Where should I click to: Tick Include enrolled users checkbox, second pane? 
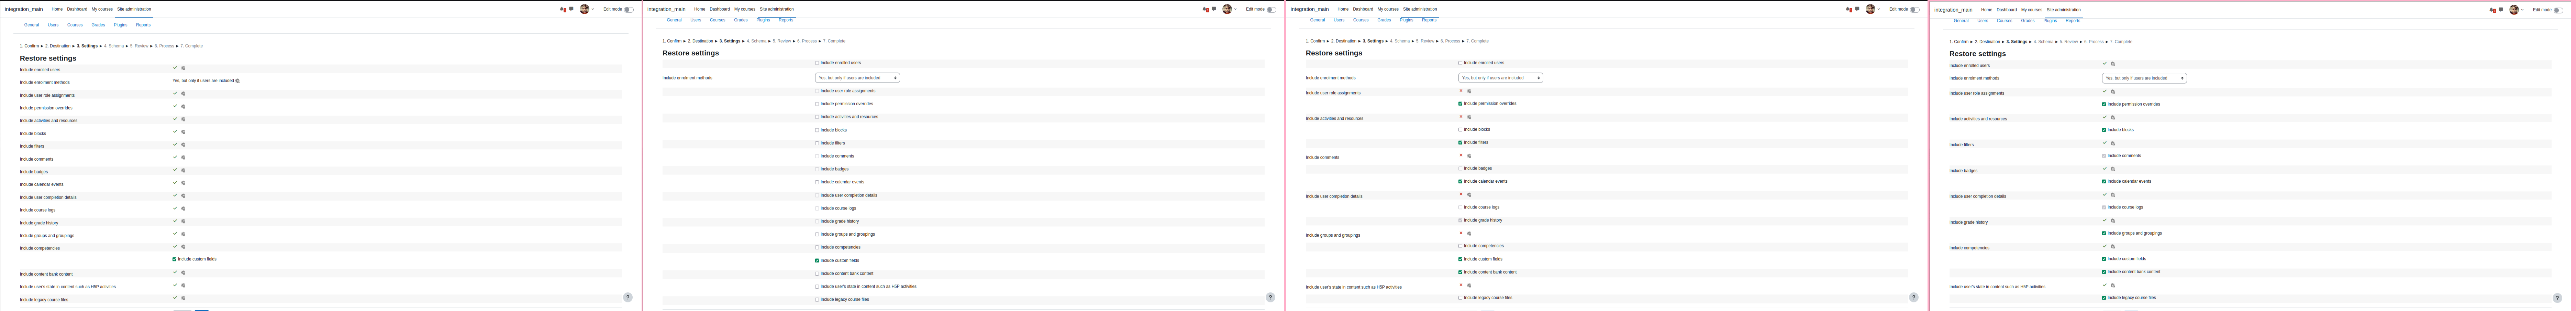(817, 63)
